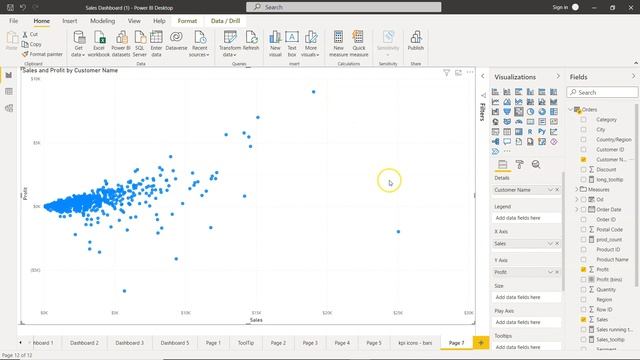640x360 pixels.
Task: Open the Modeling ribbon tab
Action: coord(102,21)
